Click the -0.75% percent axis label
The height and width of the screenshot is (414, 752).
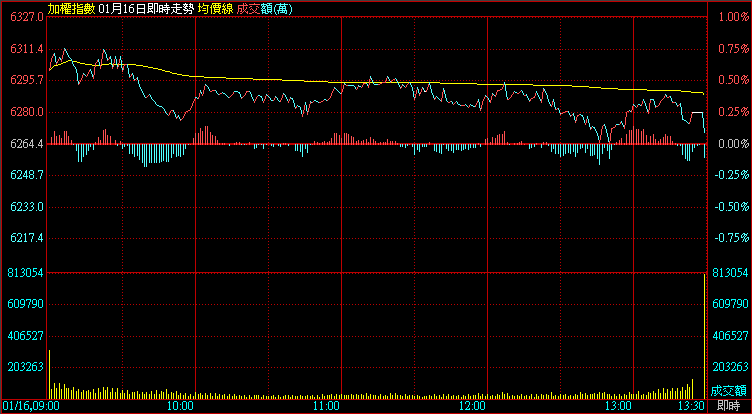tap(731, 239)
